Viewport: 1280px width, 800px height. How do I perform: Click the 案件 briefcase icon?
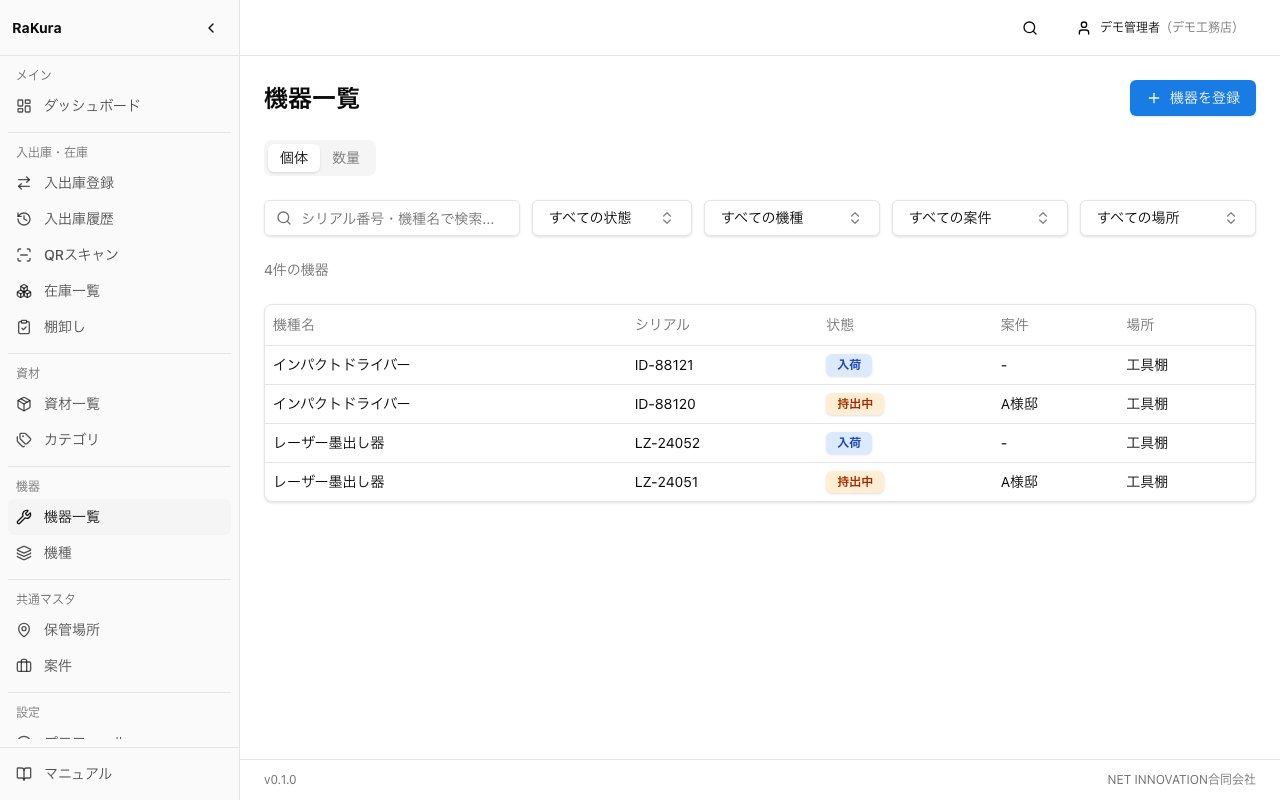[24, 666]
